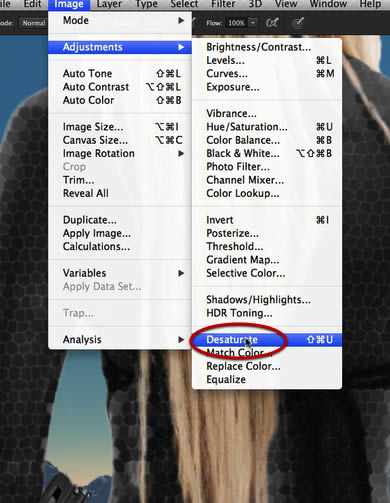Open the View menu

click(286, 4)
